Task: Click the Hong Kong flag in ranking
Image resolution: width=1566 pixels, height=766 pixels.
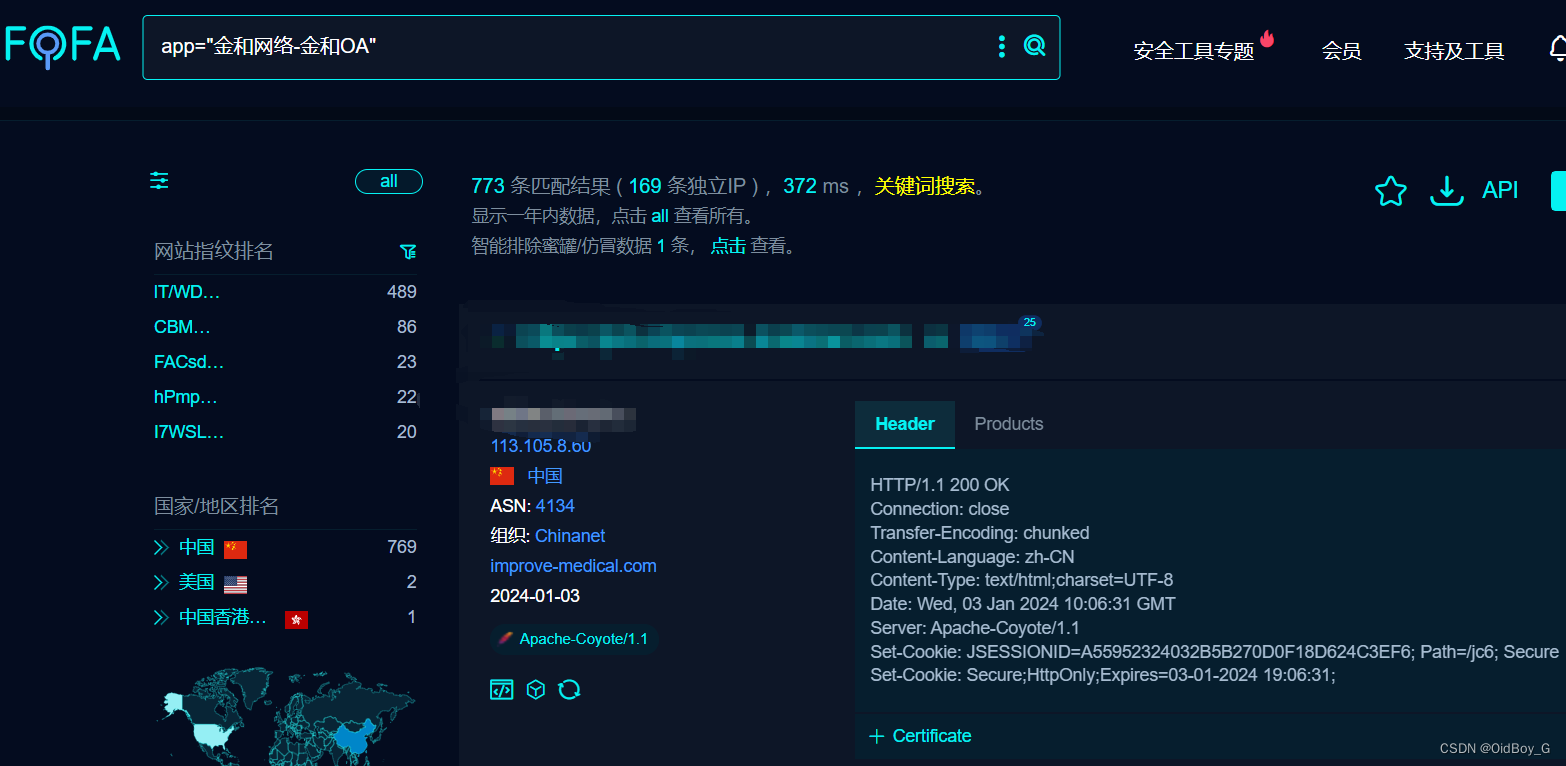Action: pos(296,619)
